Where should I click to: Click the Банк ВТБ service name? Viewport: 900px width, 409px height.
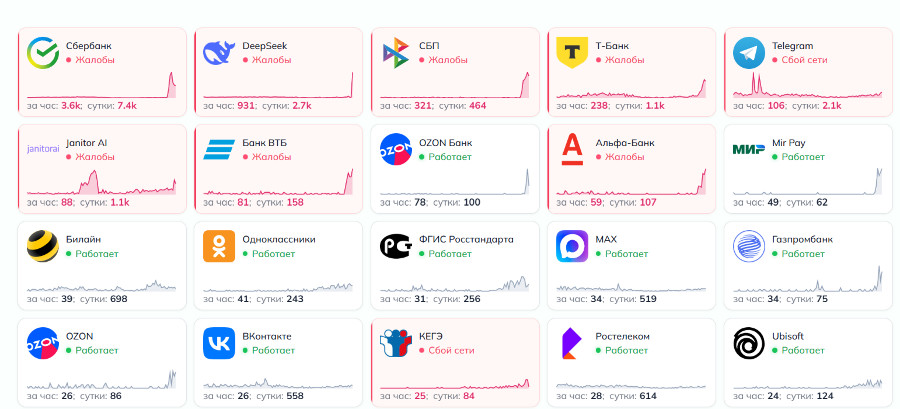(x=265, y=143)
